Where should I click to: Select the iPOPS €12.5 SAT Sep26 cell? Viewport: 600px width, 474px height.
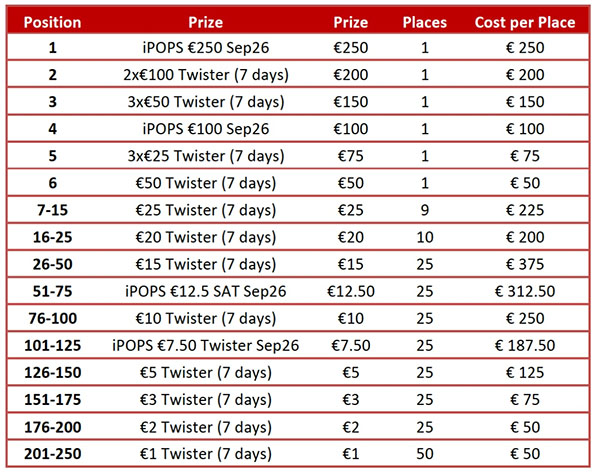click(205, 292)
